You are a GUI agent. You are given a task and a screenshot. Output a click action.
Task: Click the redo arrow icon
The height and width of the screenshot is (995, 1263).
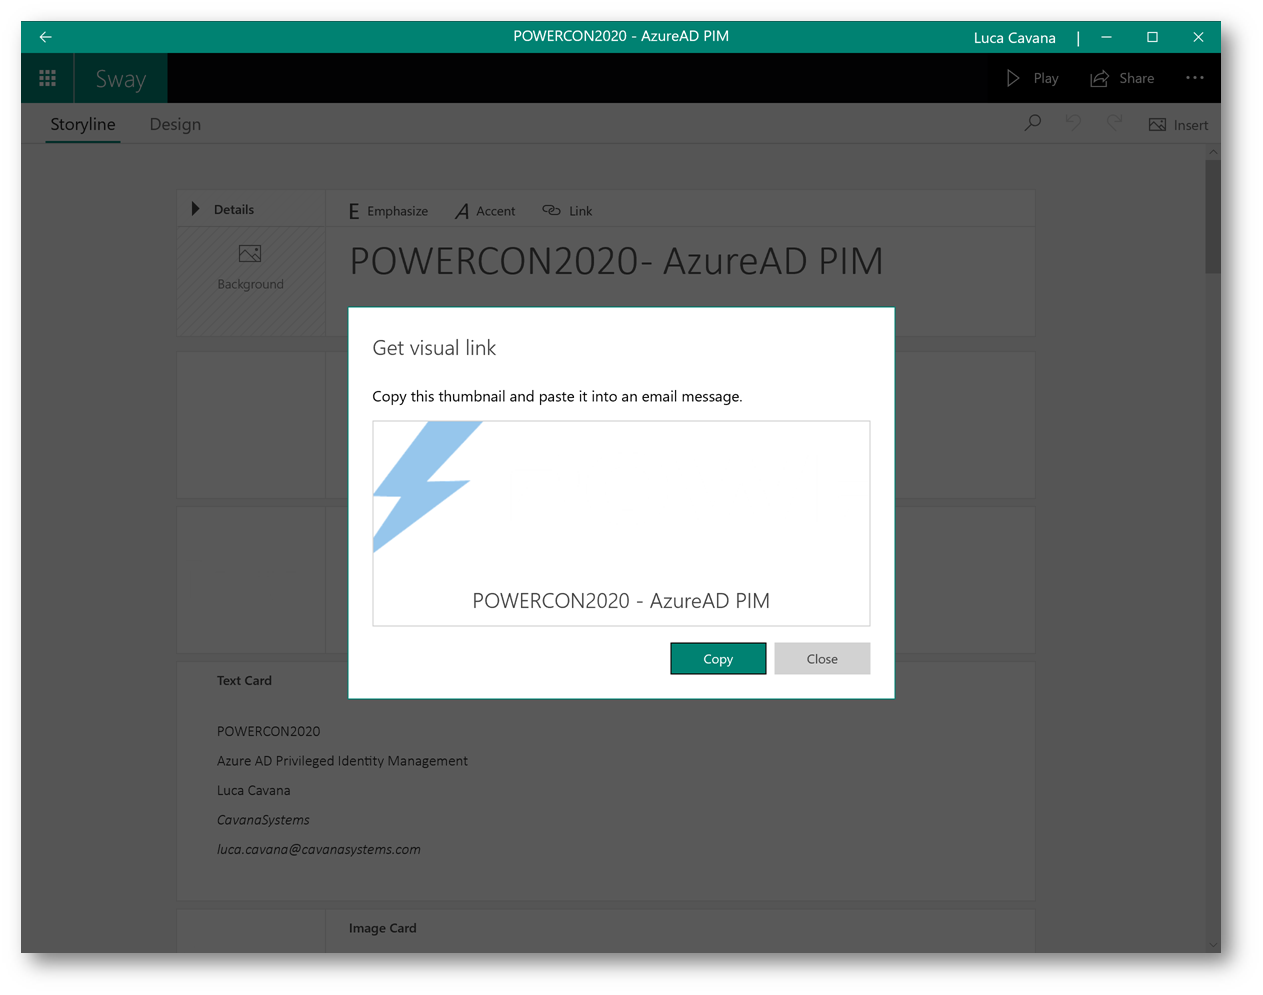[x=1114, y=123]
